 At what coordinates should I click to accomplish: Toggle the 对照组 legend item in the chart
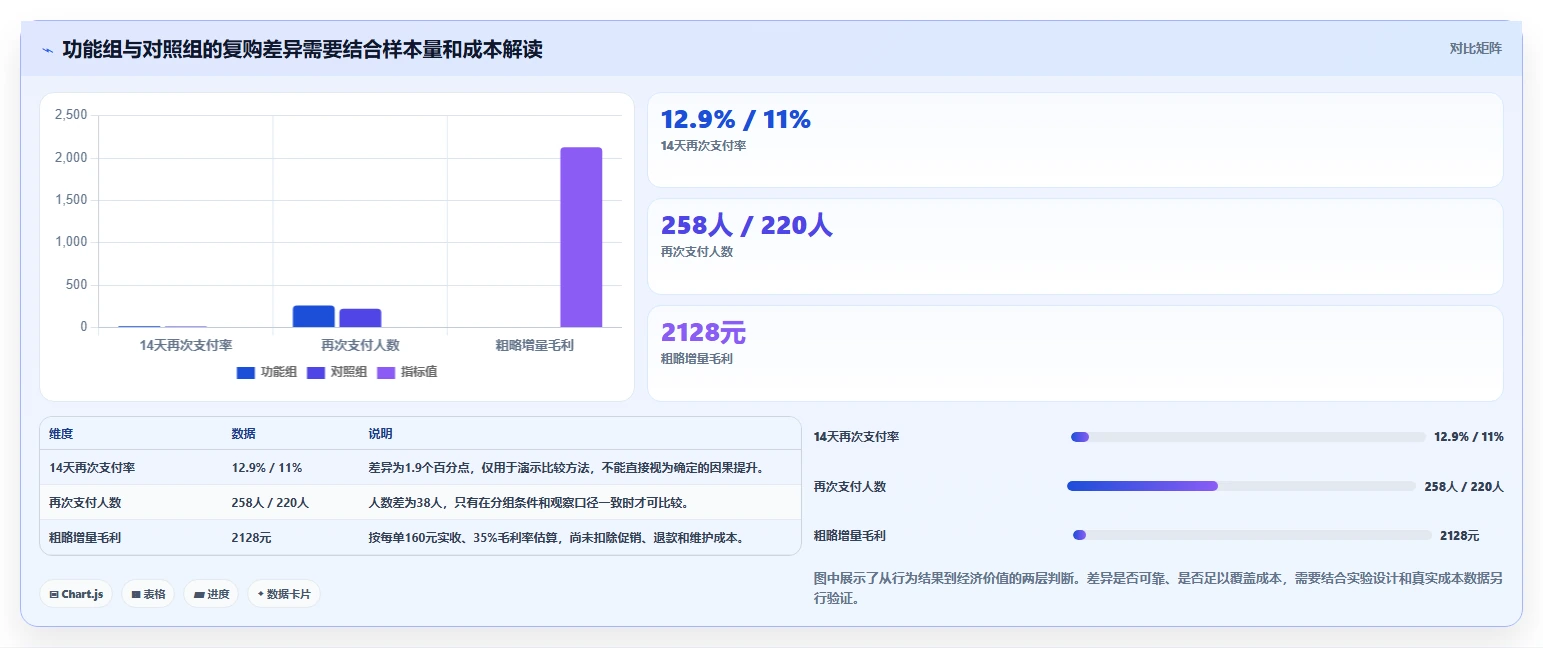point(337,372)
